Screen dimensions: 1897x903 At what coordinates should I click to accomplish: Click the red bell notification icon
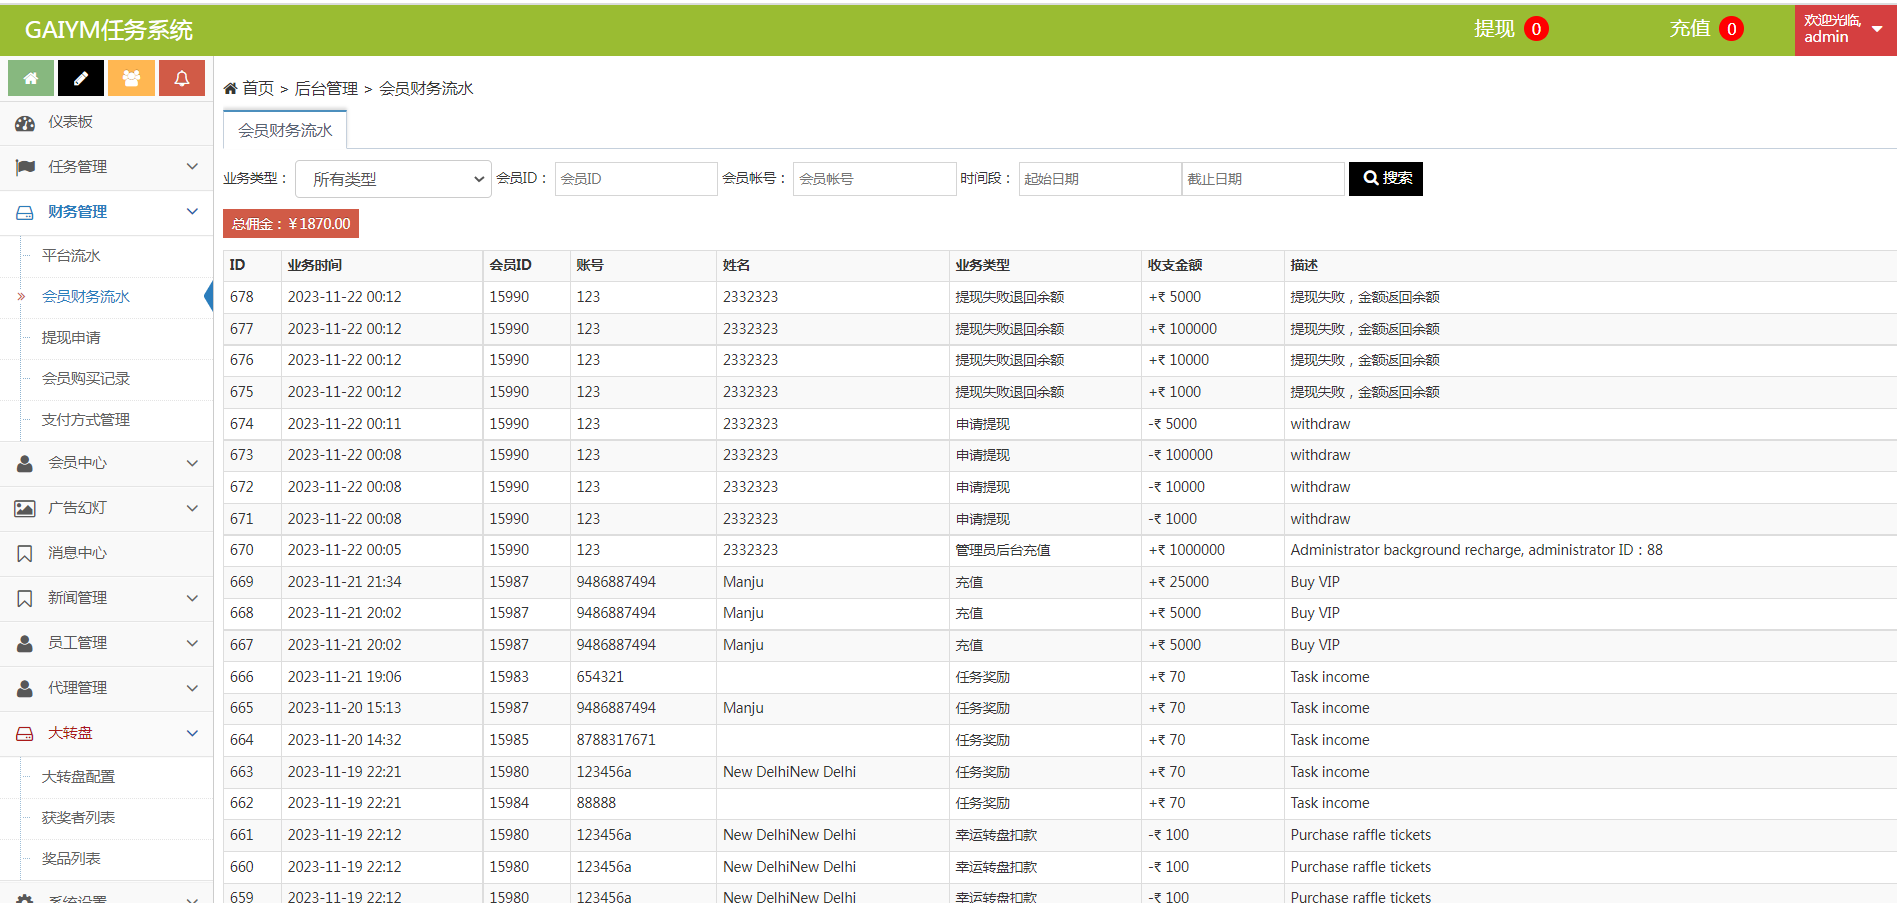click(x=182, y=78)
